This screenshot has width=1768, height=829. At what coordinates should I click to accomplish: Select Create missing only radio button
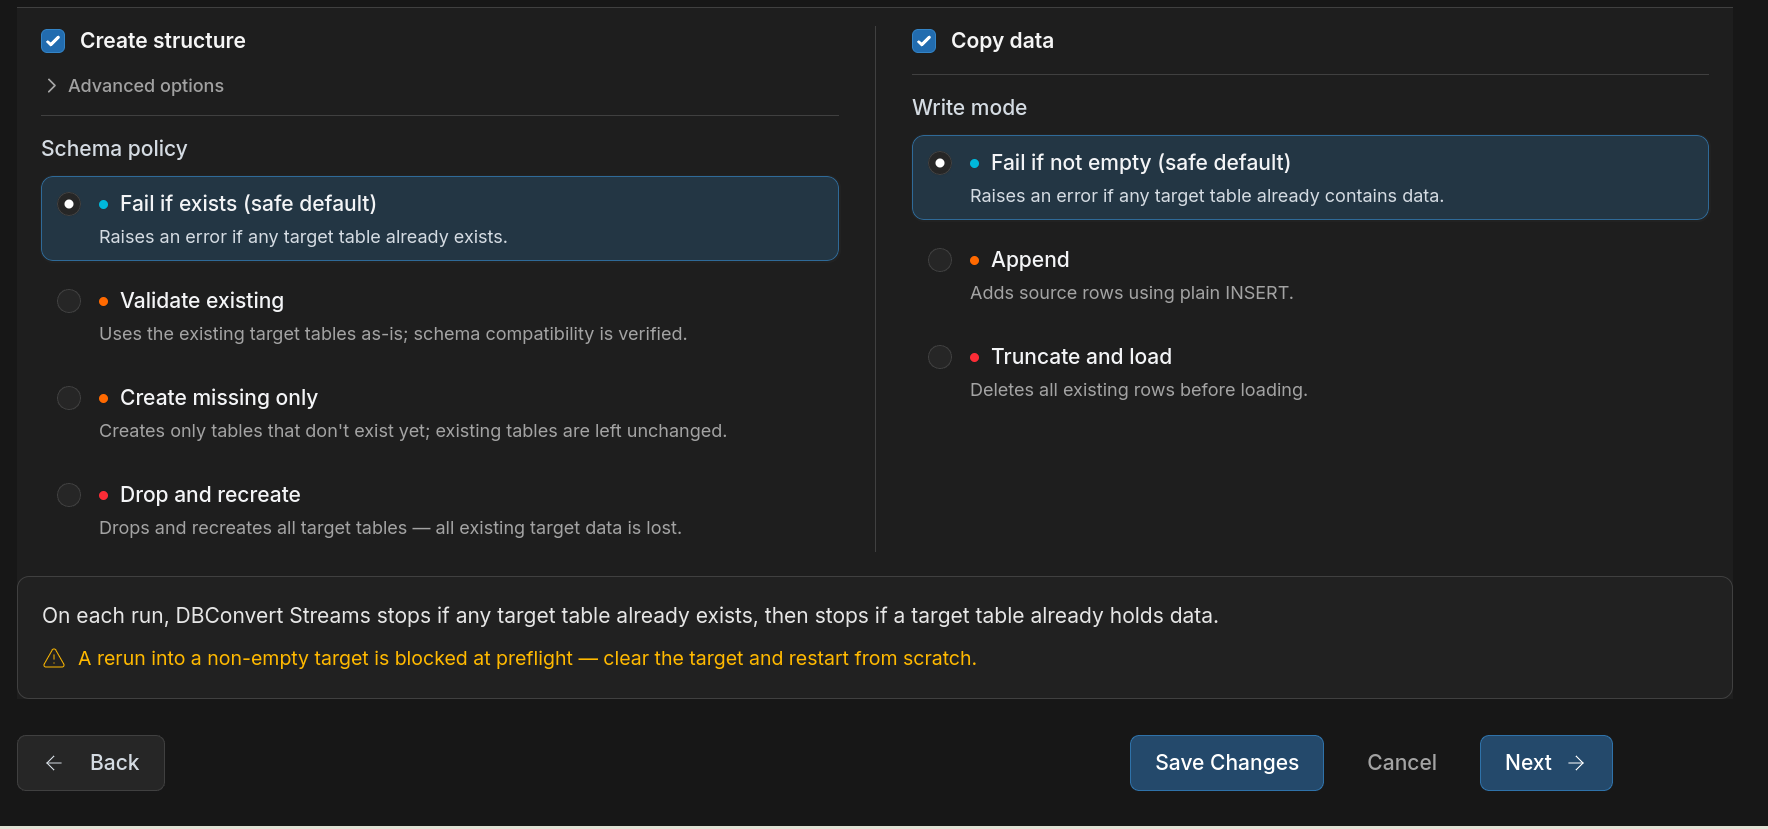(69, 398)
